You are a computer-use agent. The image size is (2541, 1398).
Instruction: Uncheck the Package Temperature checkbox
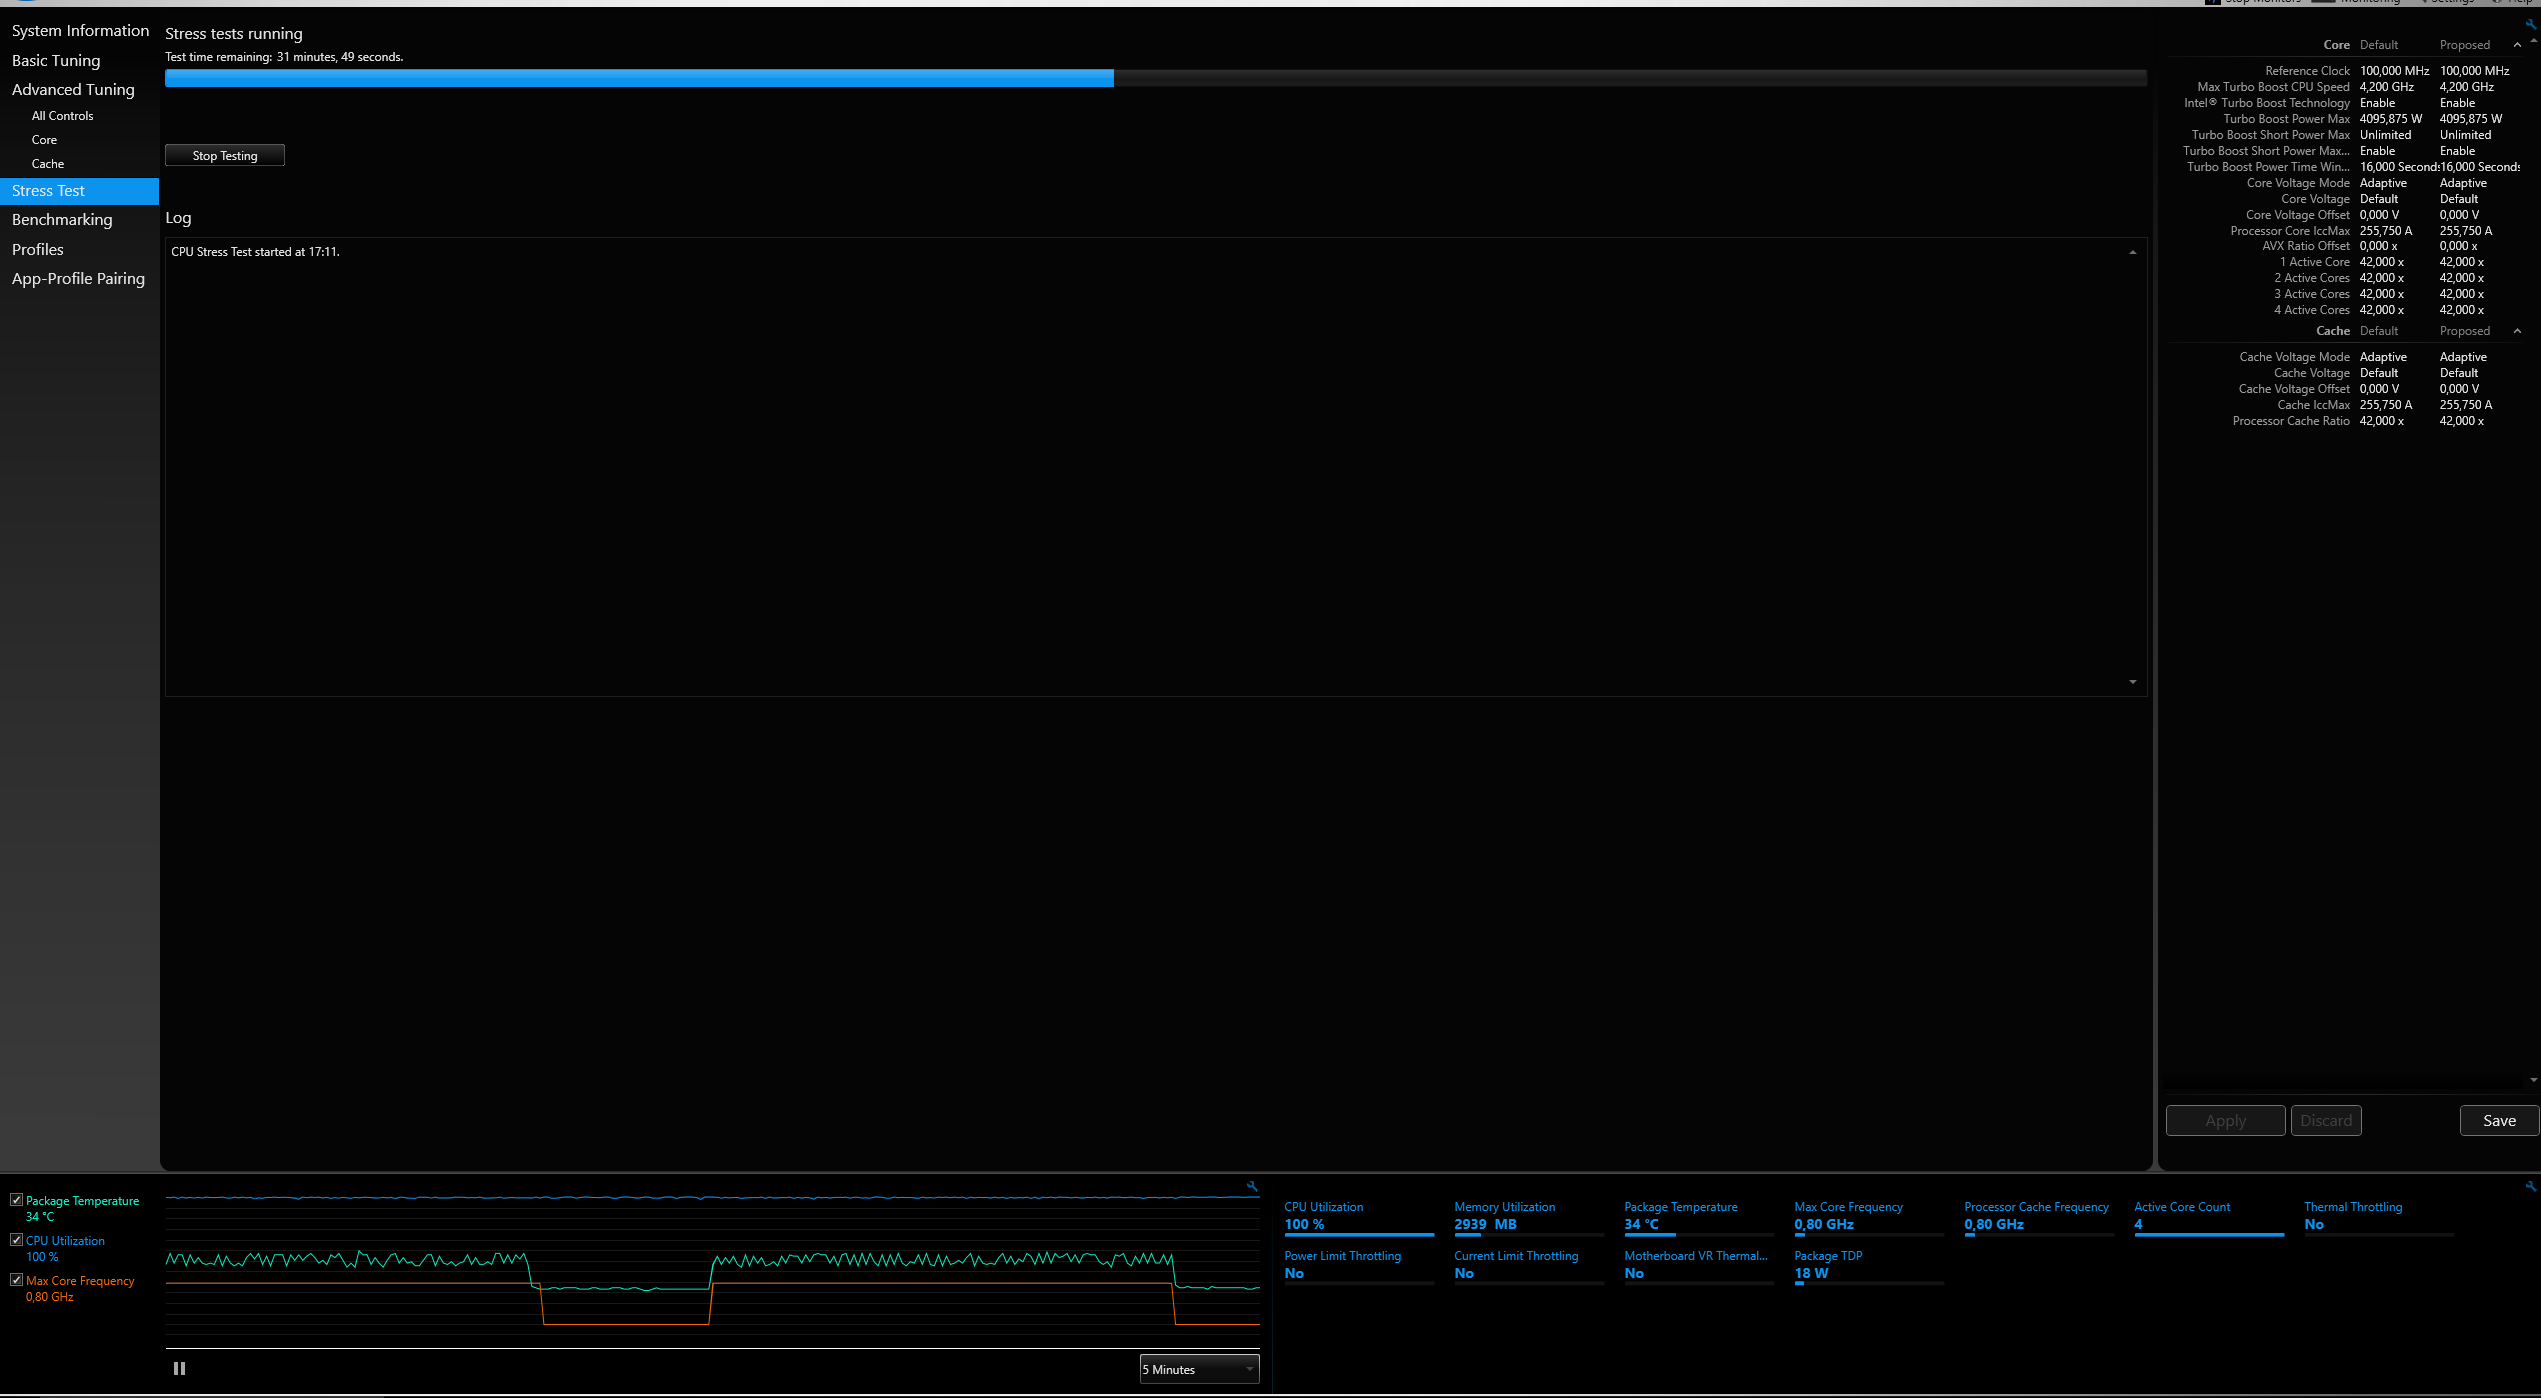coord(17,1200)
